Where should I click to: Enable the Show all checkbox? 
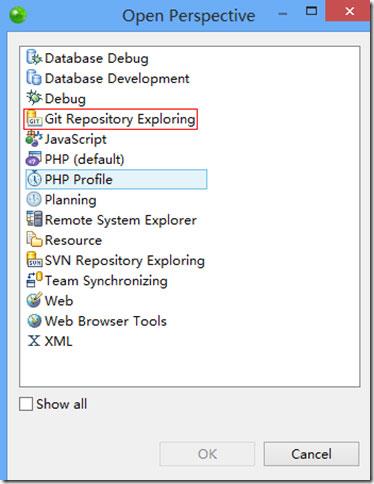(x=26, y=404)
